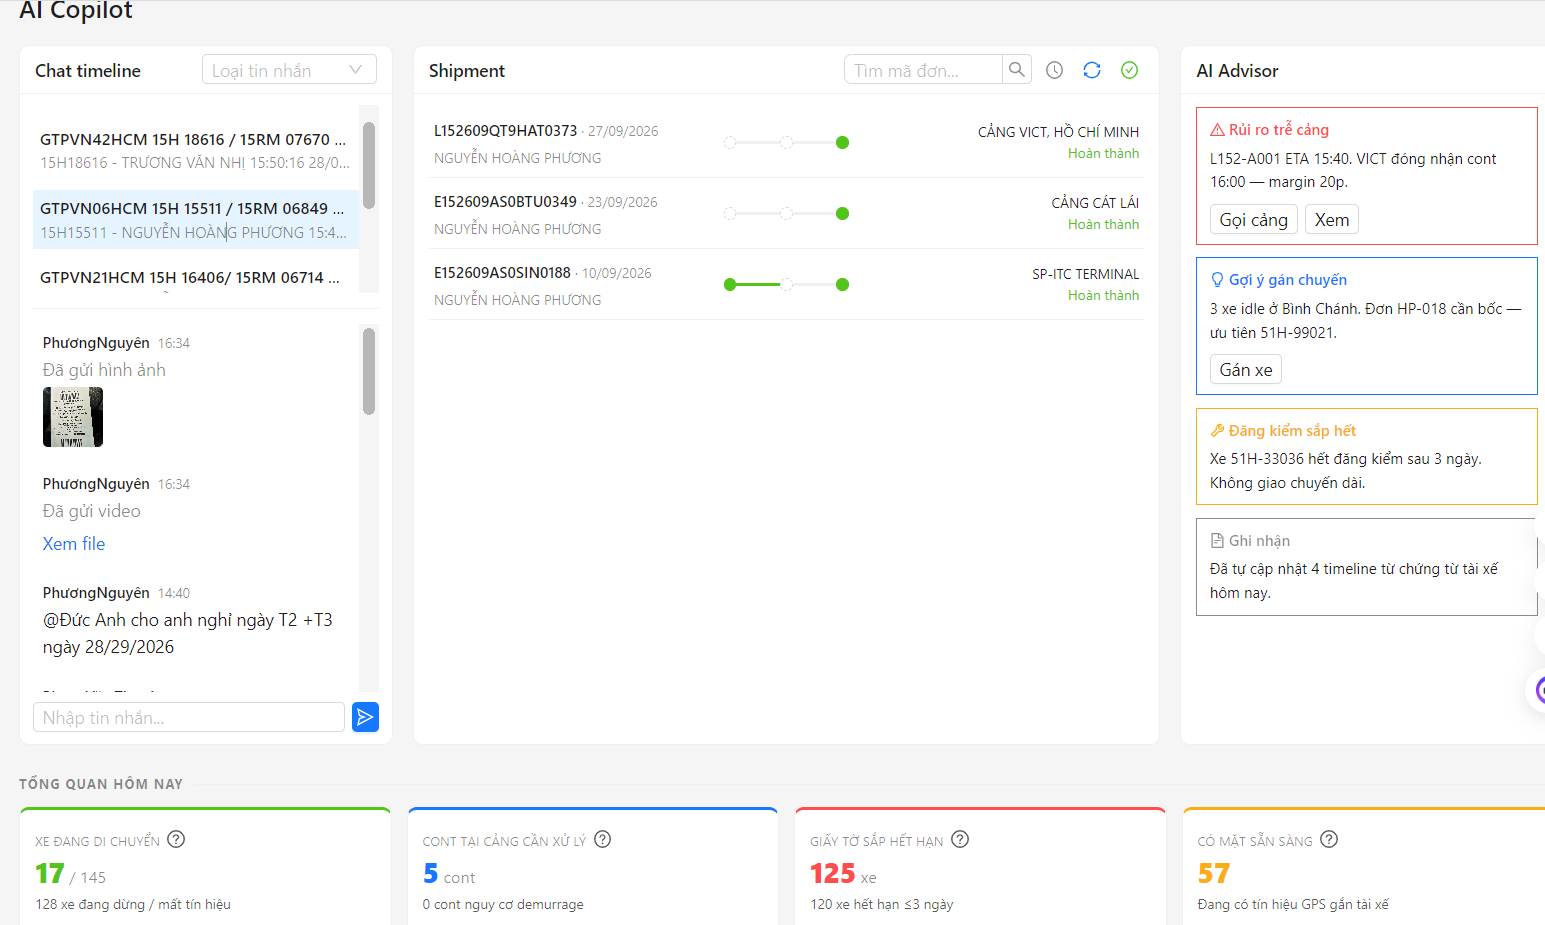Open the Xem file link
The image size is (1545, 925).
point(74,544)
